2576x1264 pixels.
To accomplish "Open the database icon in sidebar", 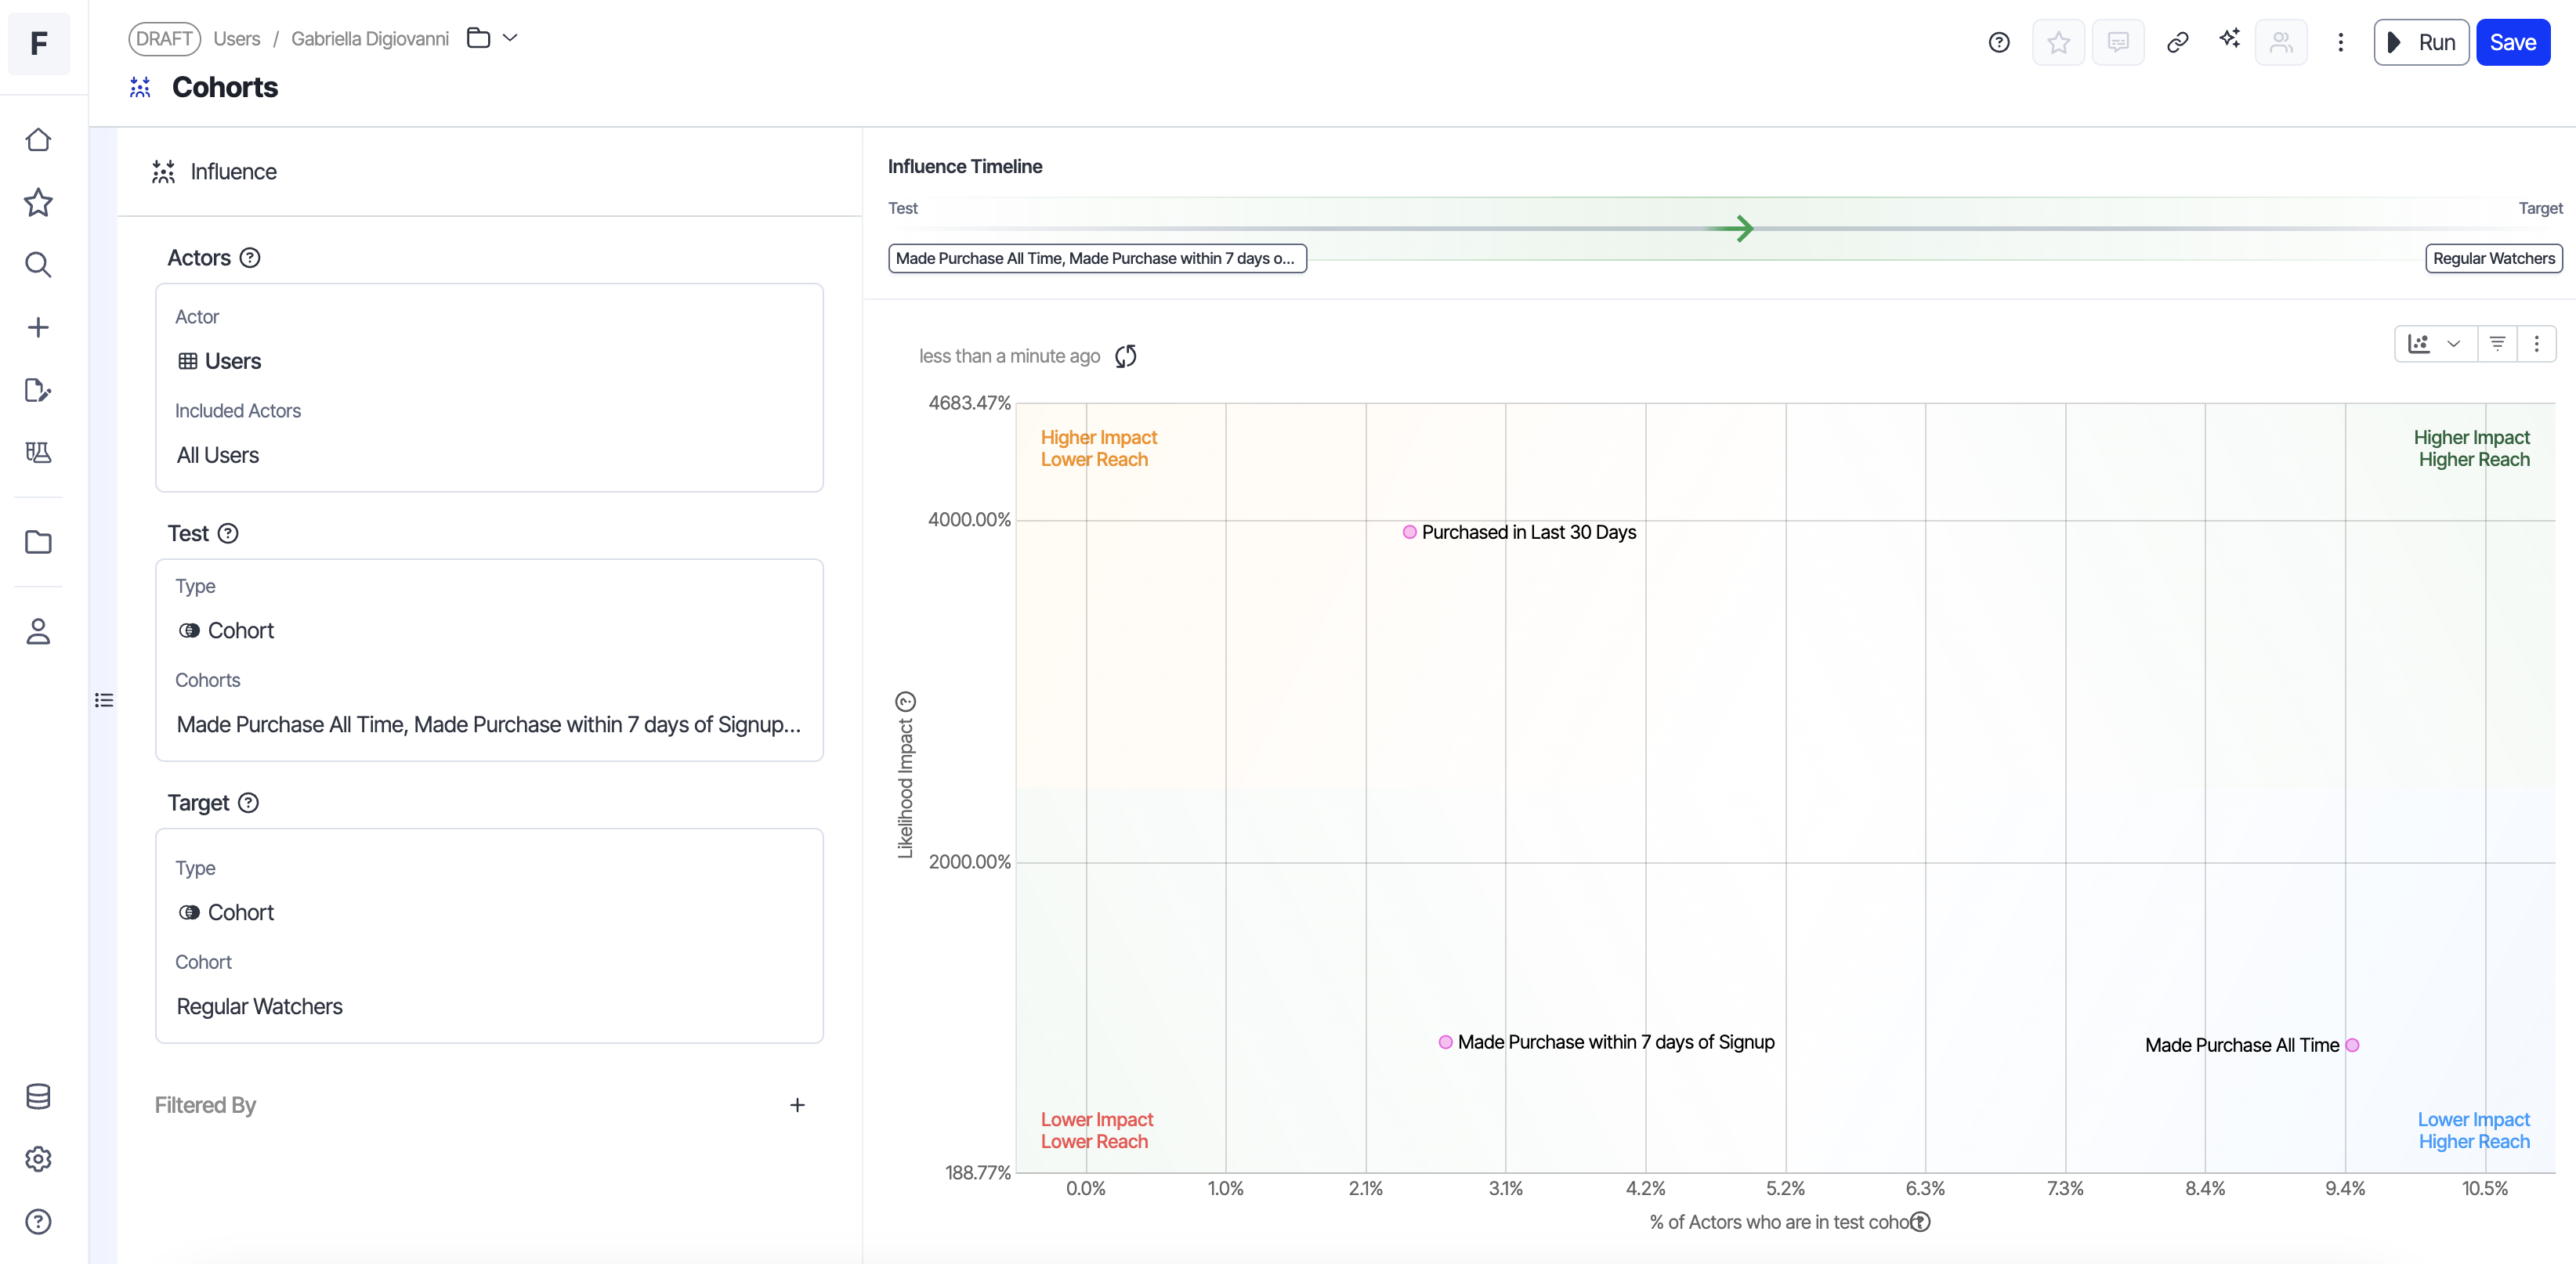I will point(38,1097).
